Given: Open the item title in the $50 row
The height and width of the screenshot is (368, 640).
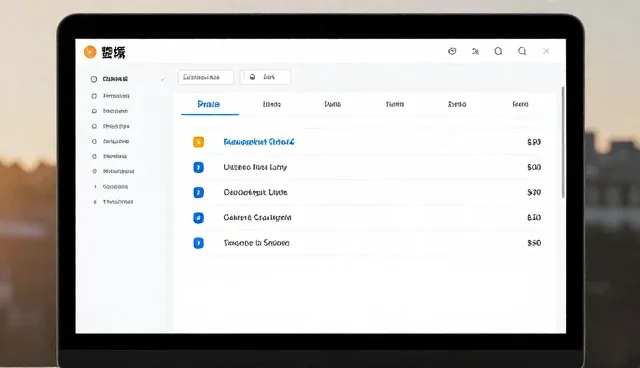Looking at the screenshot, I should coord(256,243).
